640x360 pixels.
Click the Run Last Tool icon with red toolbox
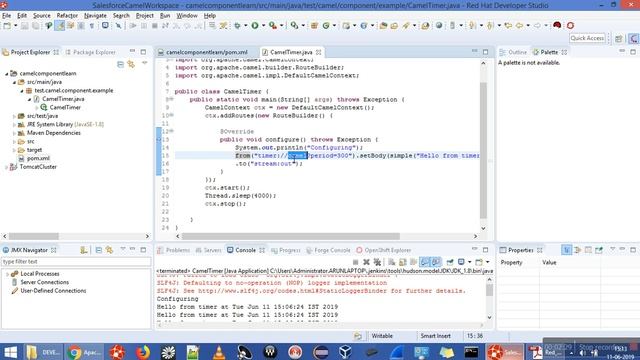[273, 26]
